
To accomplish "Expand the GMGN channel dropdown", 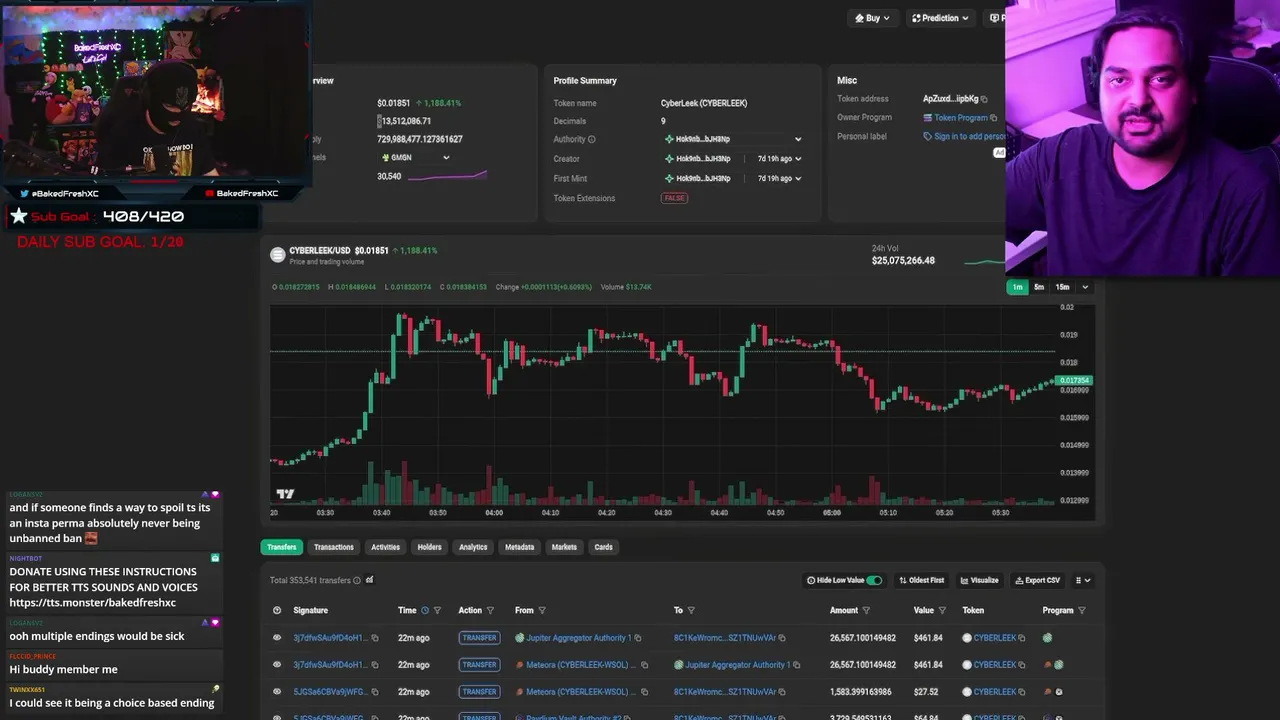I will pos(446,158).
